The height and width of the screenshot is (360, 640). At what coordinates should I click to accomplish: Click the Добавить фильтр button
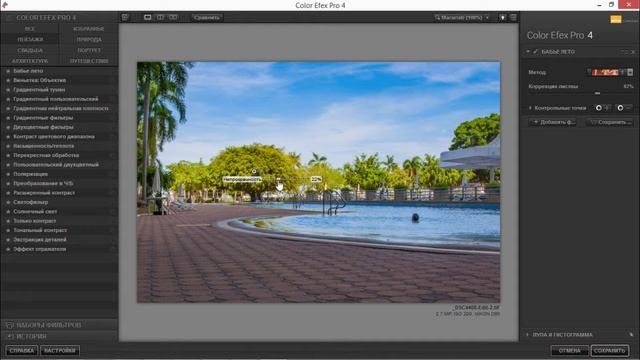[553, 122]
